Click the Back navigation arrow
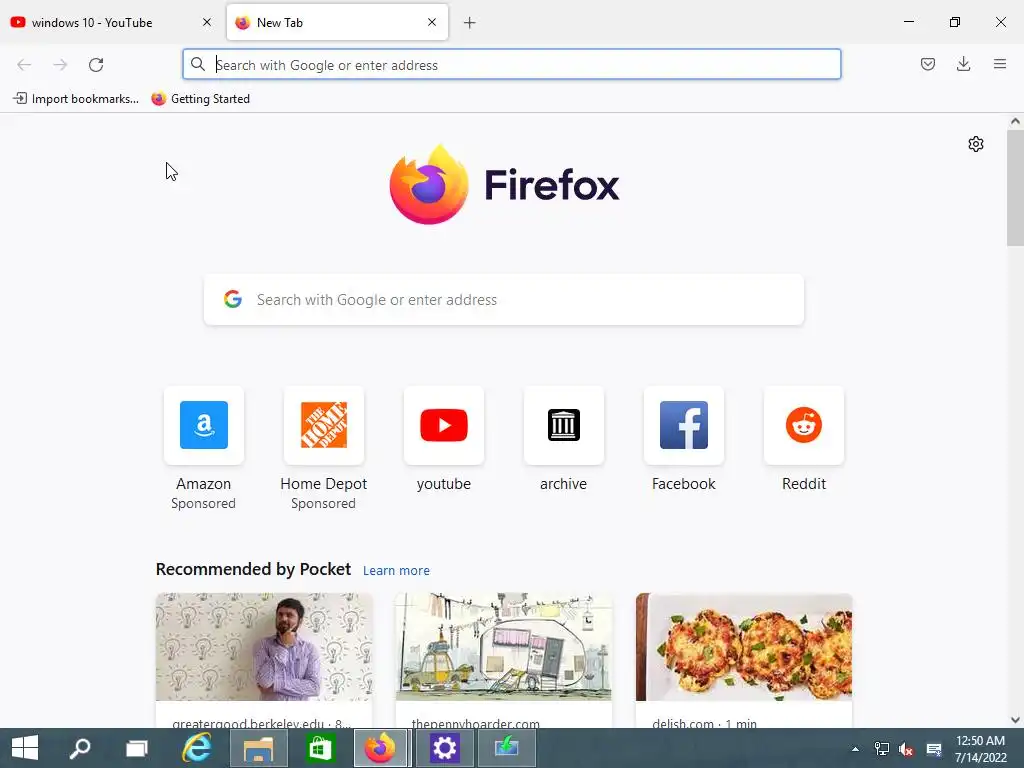This screenshot has height=768, width=1024. pyautogui.click(x=24, y=65)
